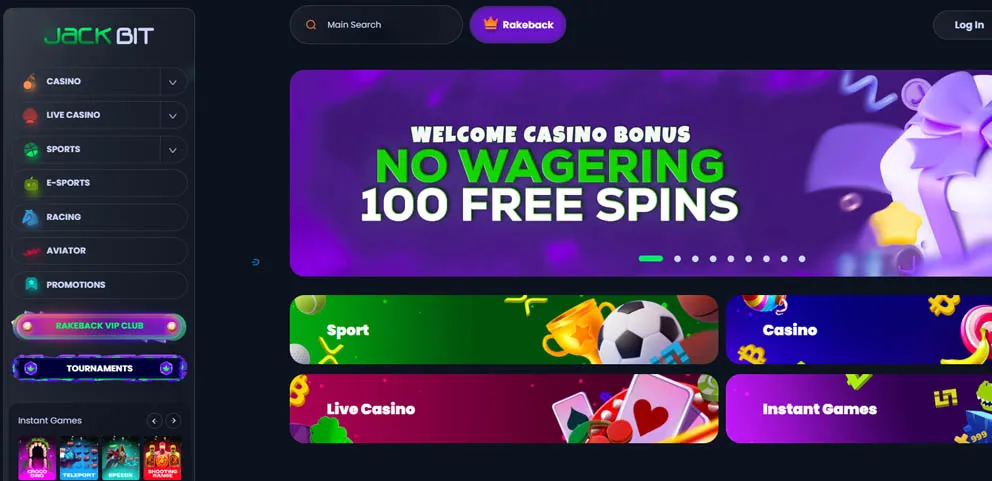Viewport: 992px width, 481px height.
Task: Click the collapse sidebar arrow icon
Action: click(x=256, y=262)
